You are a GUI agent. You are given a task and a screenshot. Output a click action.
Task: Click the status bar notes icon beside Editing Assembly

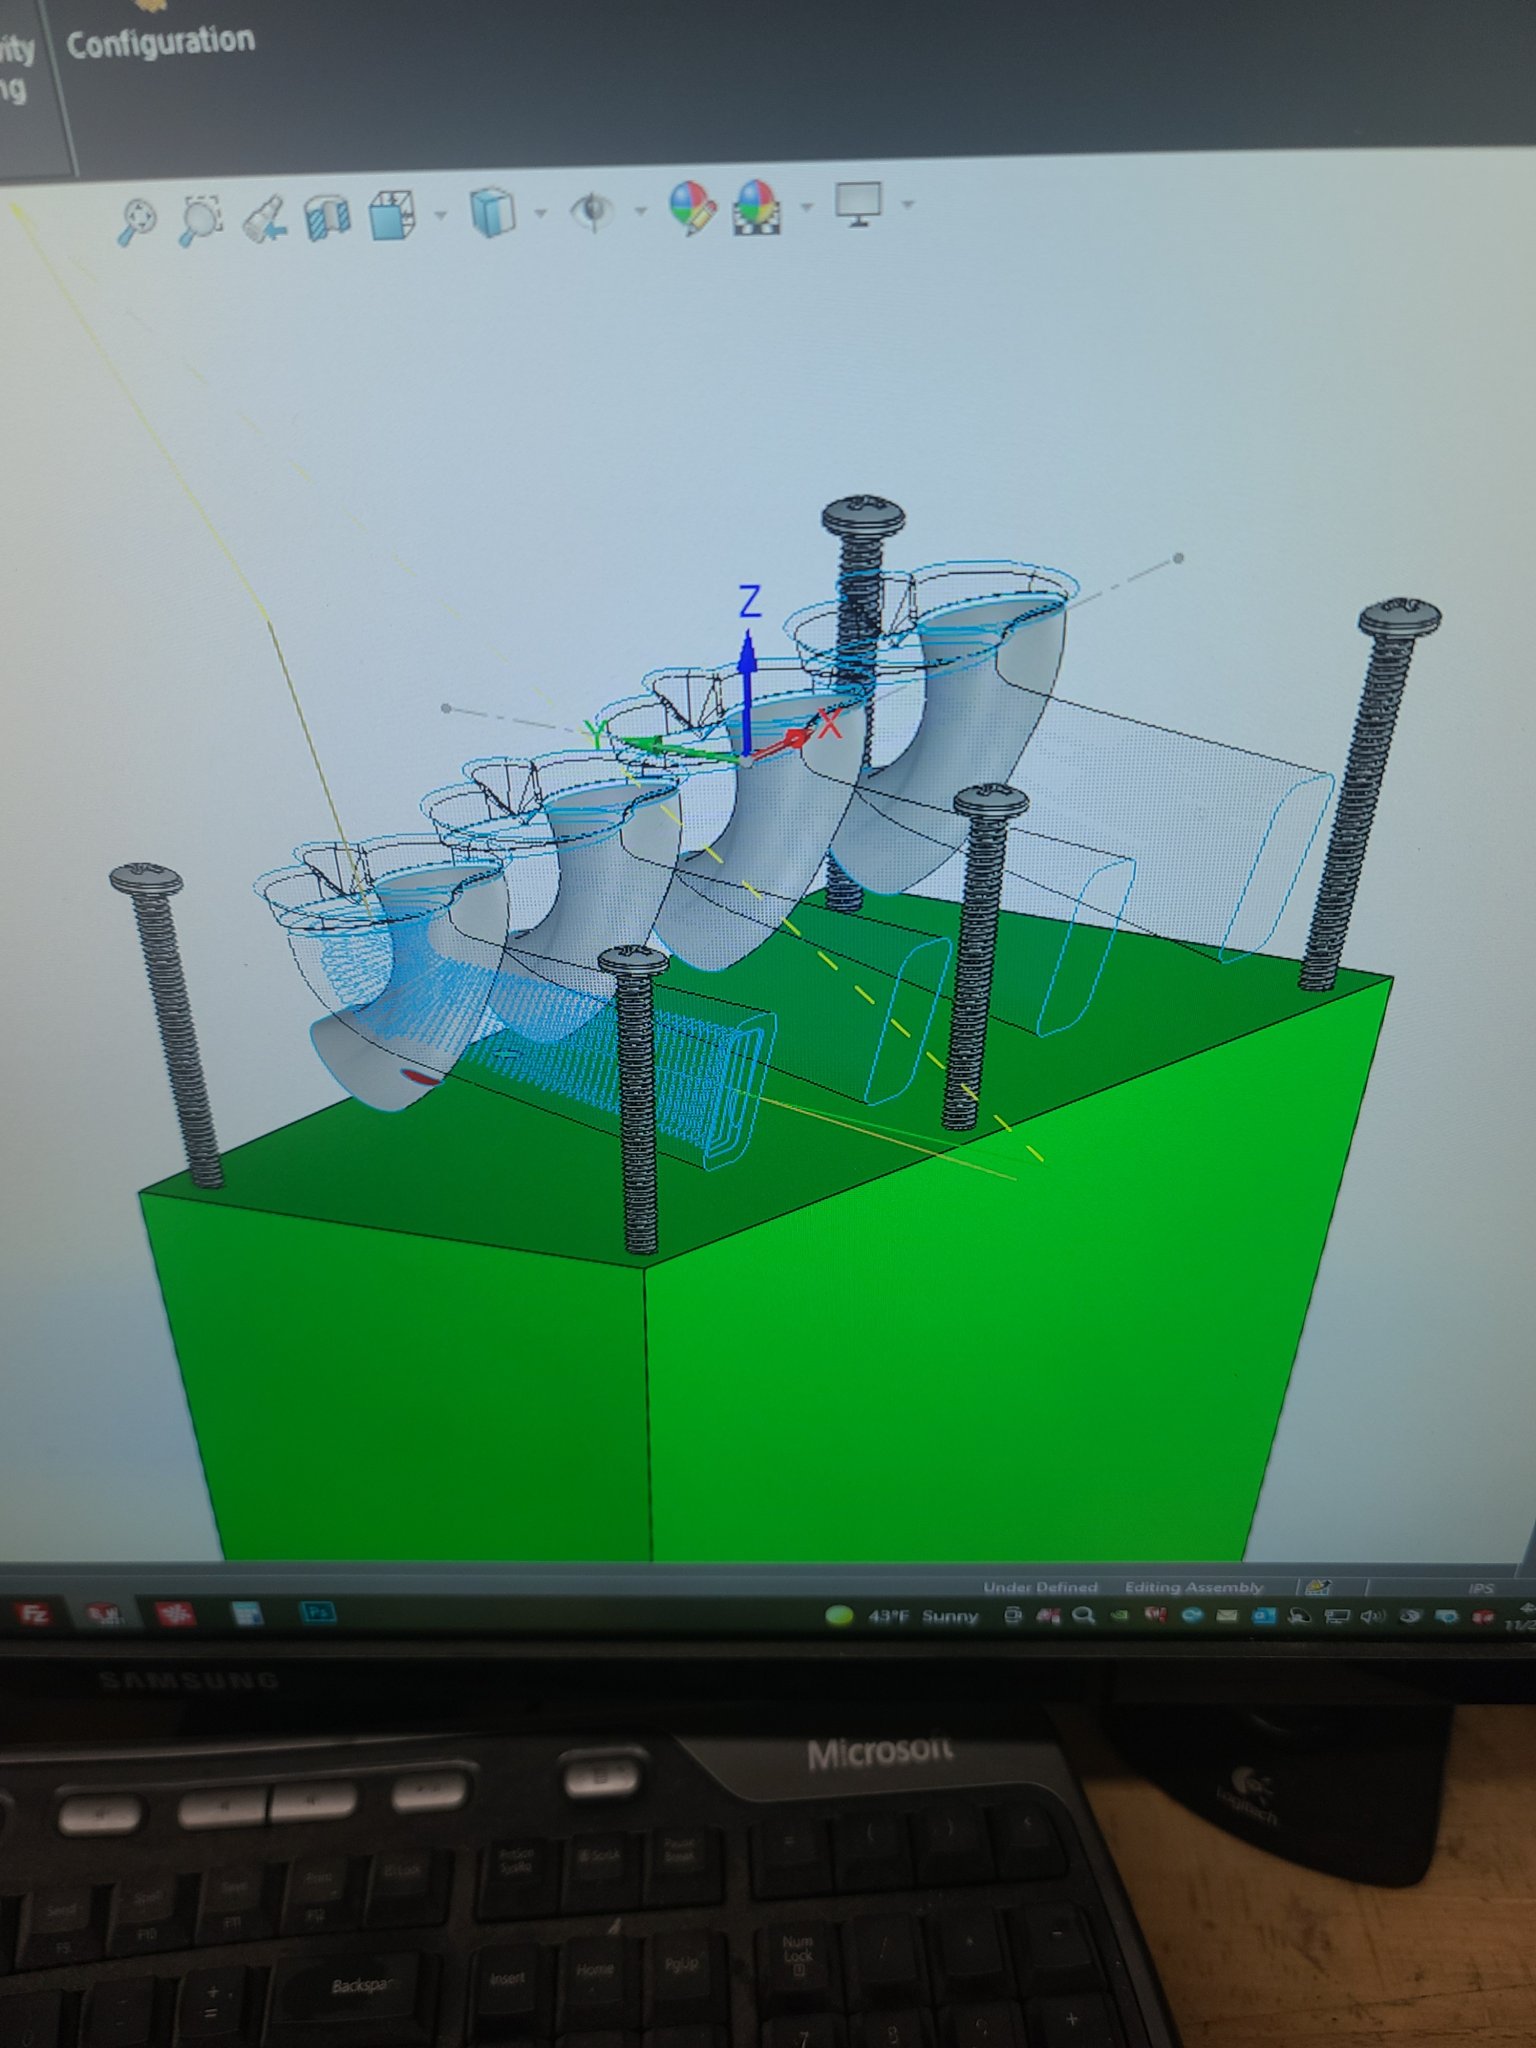(x=1318, y=1587)
